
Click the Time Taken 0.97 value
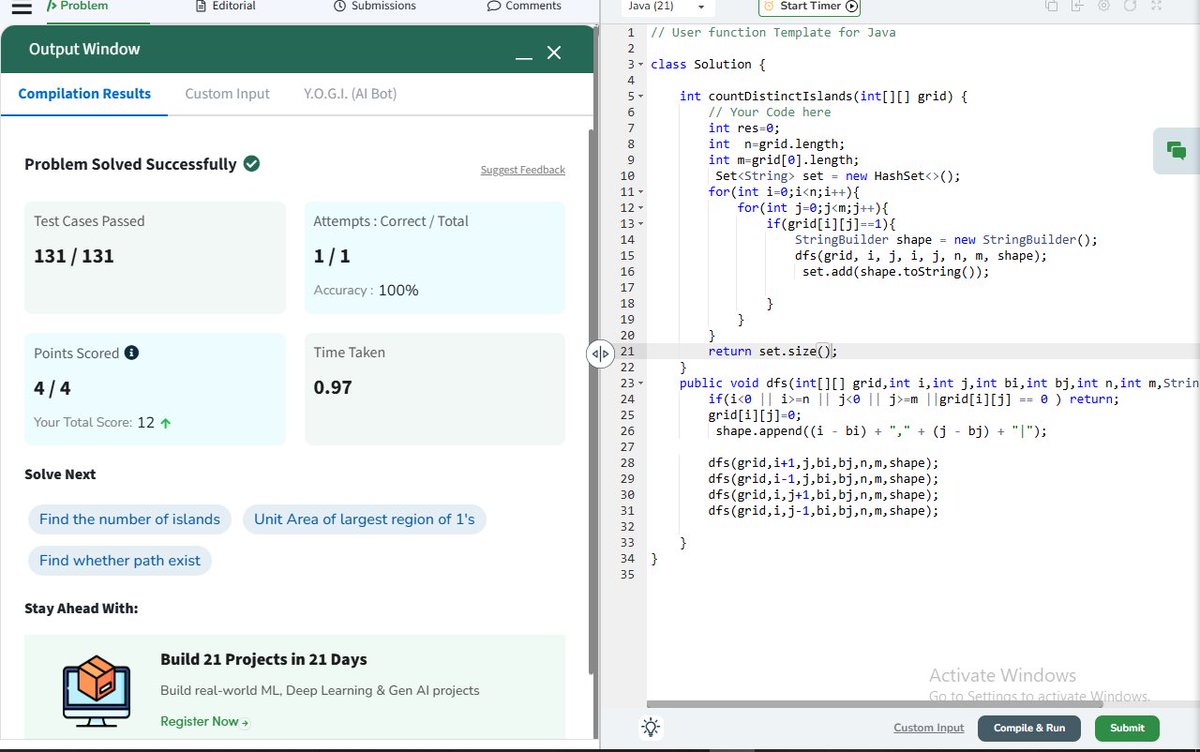333,387
